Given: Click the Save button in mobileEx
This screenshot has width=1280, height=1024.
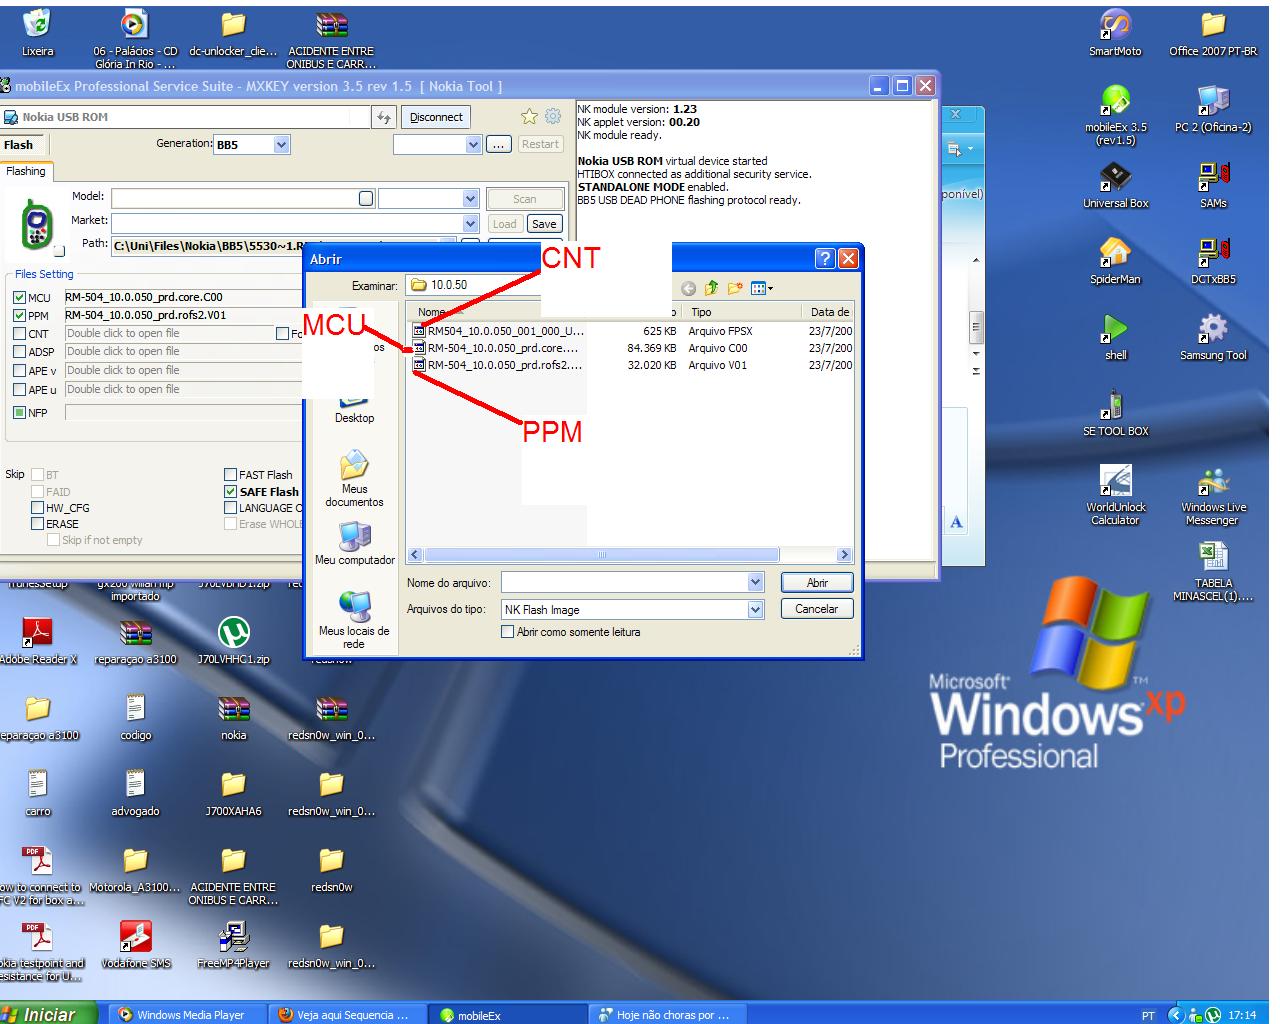Looking at the screenshot, I should click(544, 224).
